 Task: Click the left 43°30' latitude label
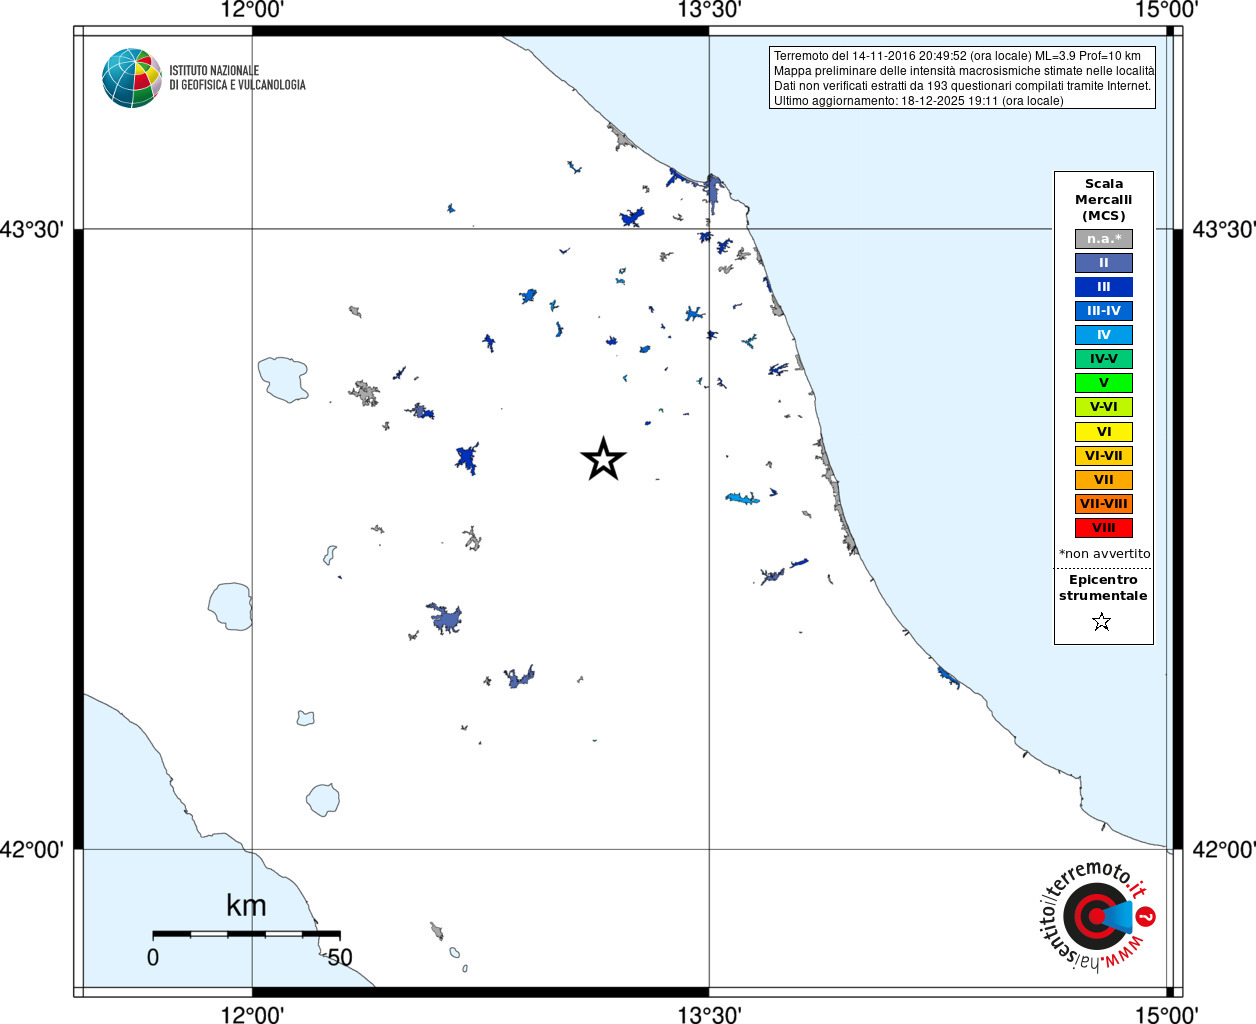pos(32,229)
